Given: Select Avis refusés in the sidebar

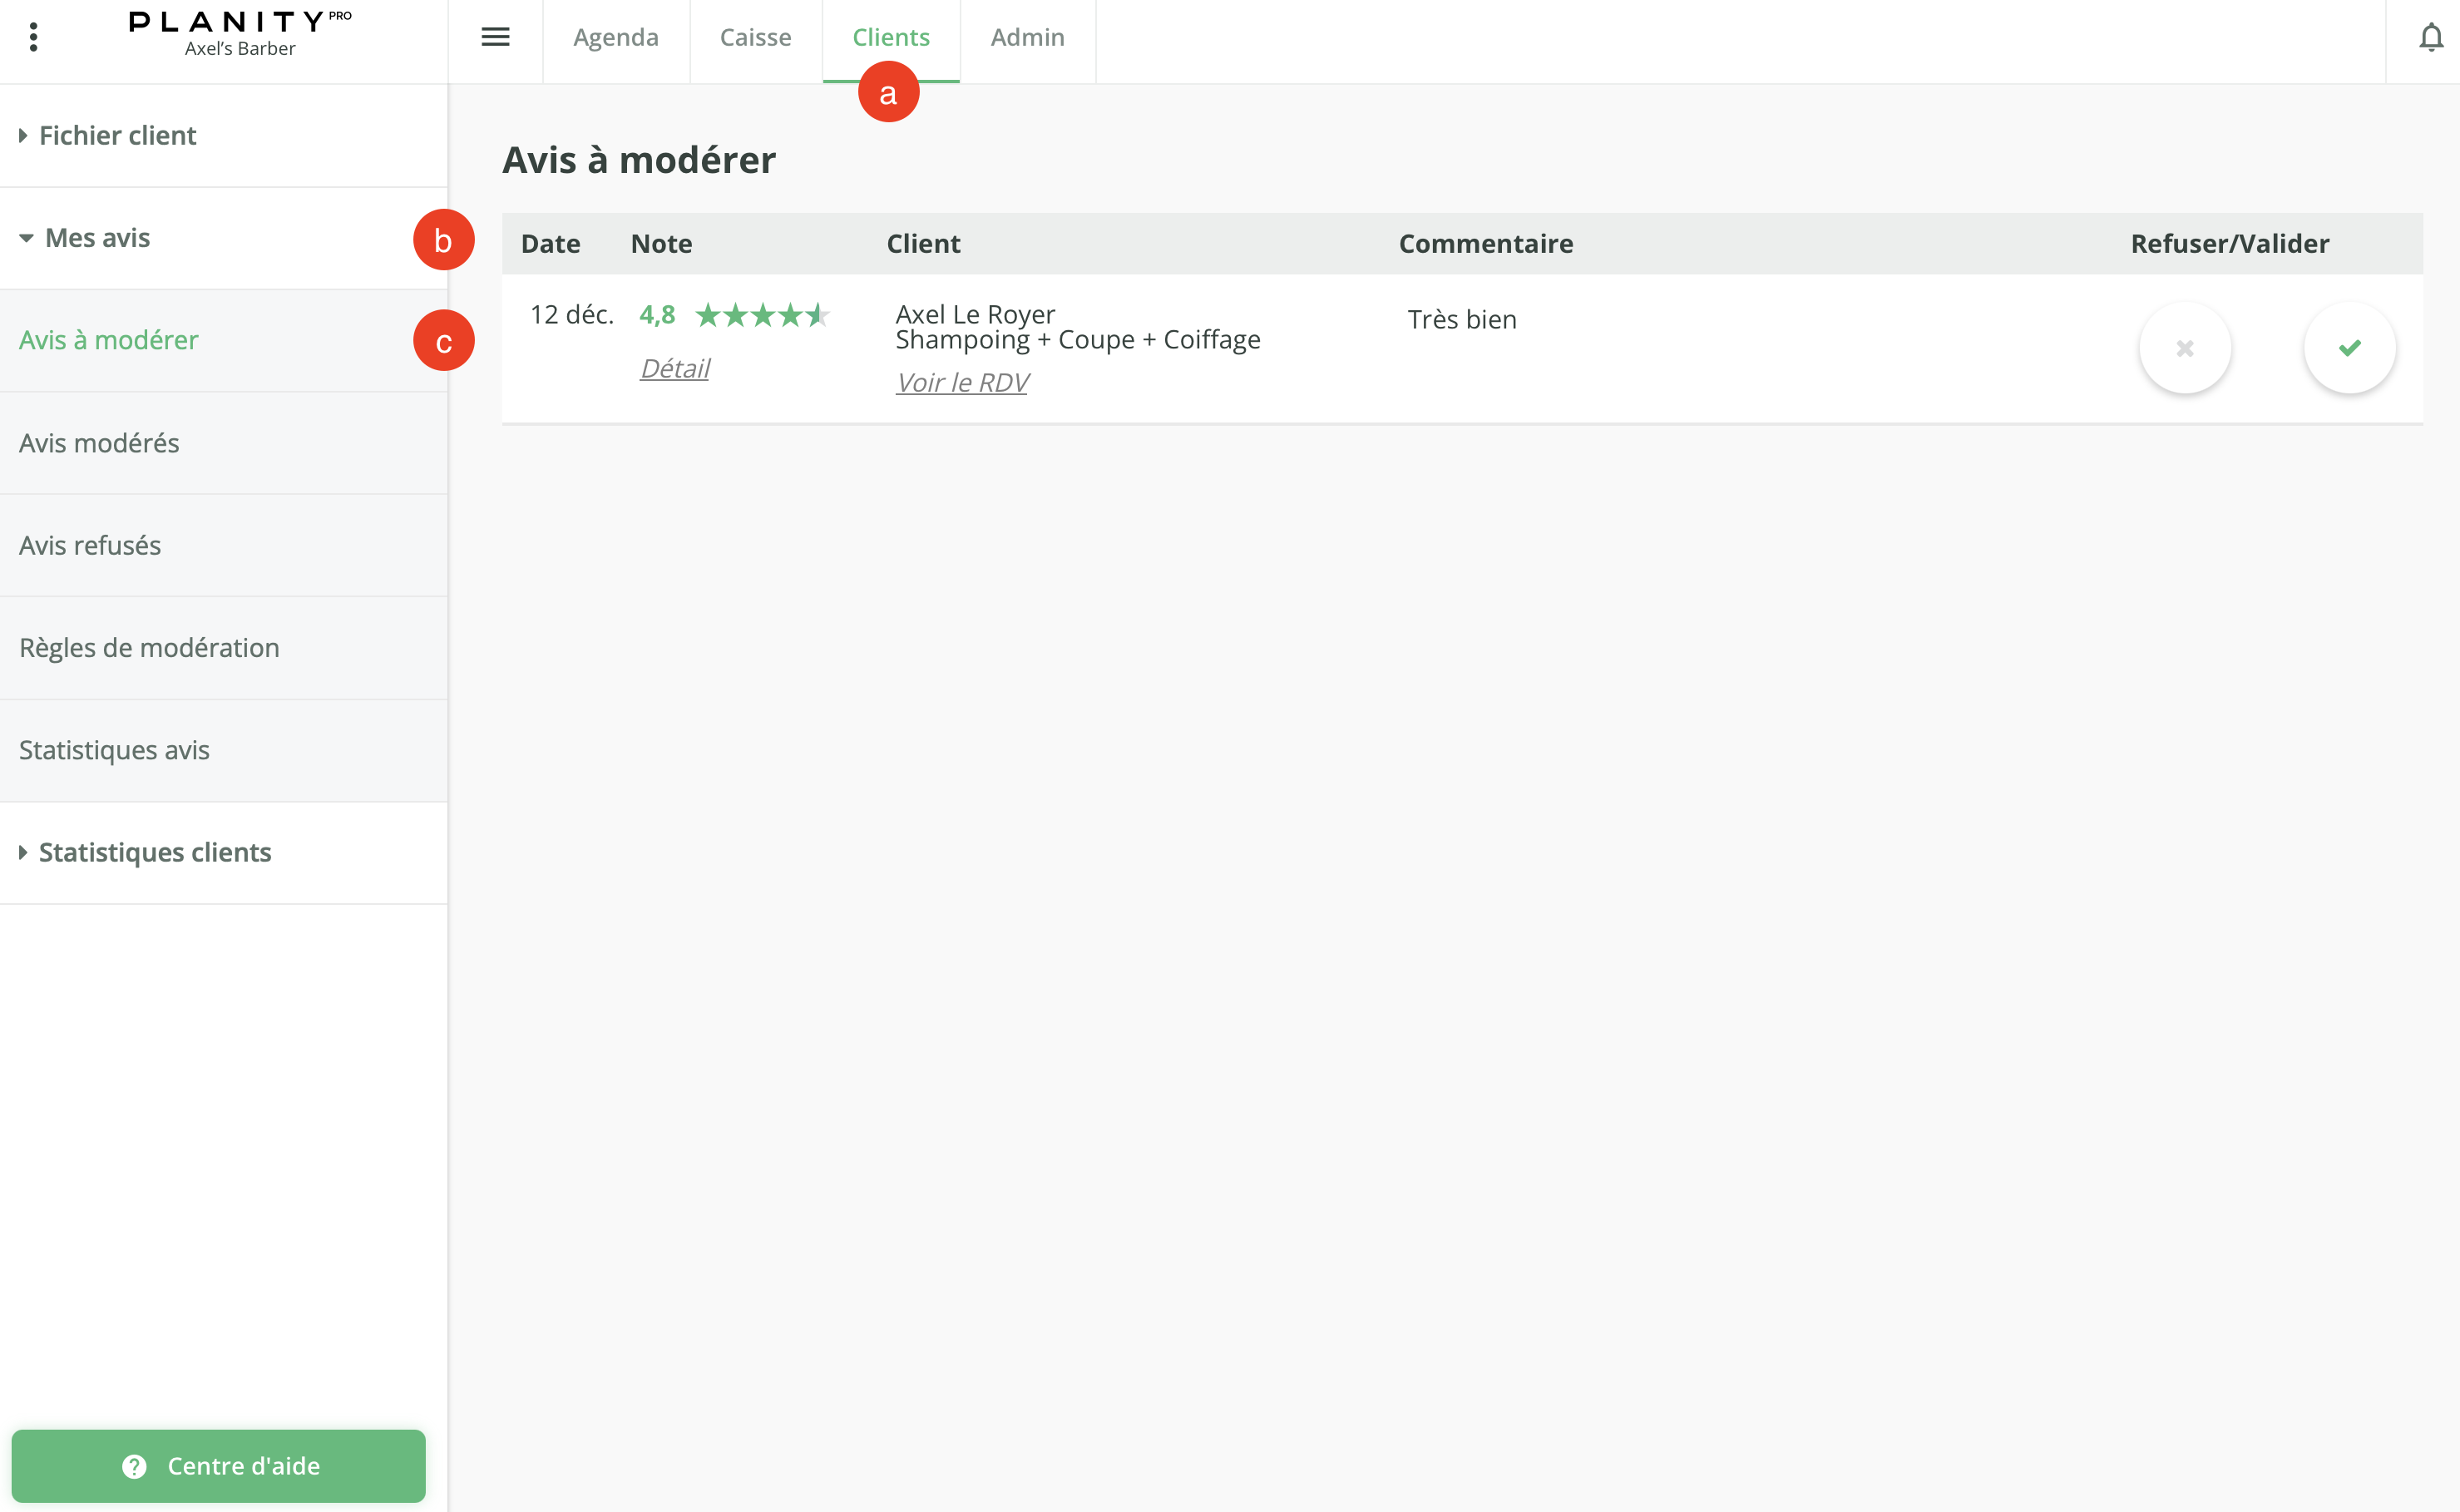Looking at the screenshot, I should [x=90, y=546].
